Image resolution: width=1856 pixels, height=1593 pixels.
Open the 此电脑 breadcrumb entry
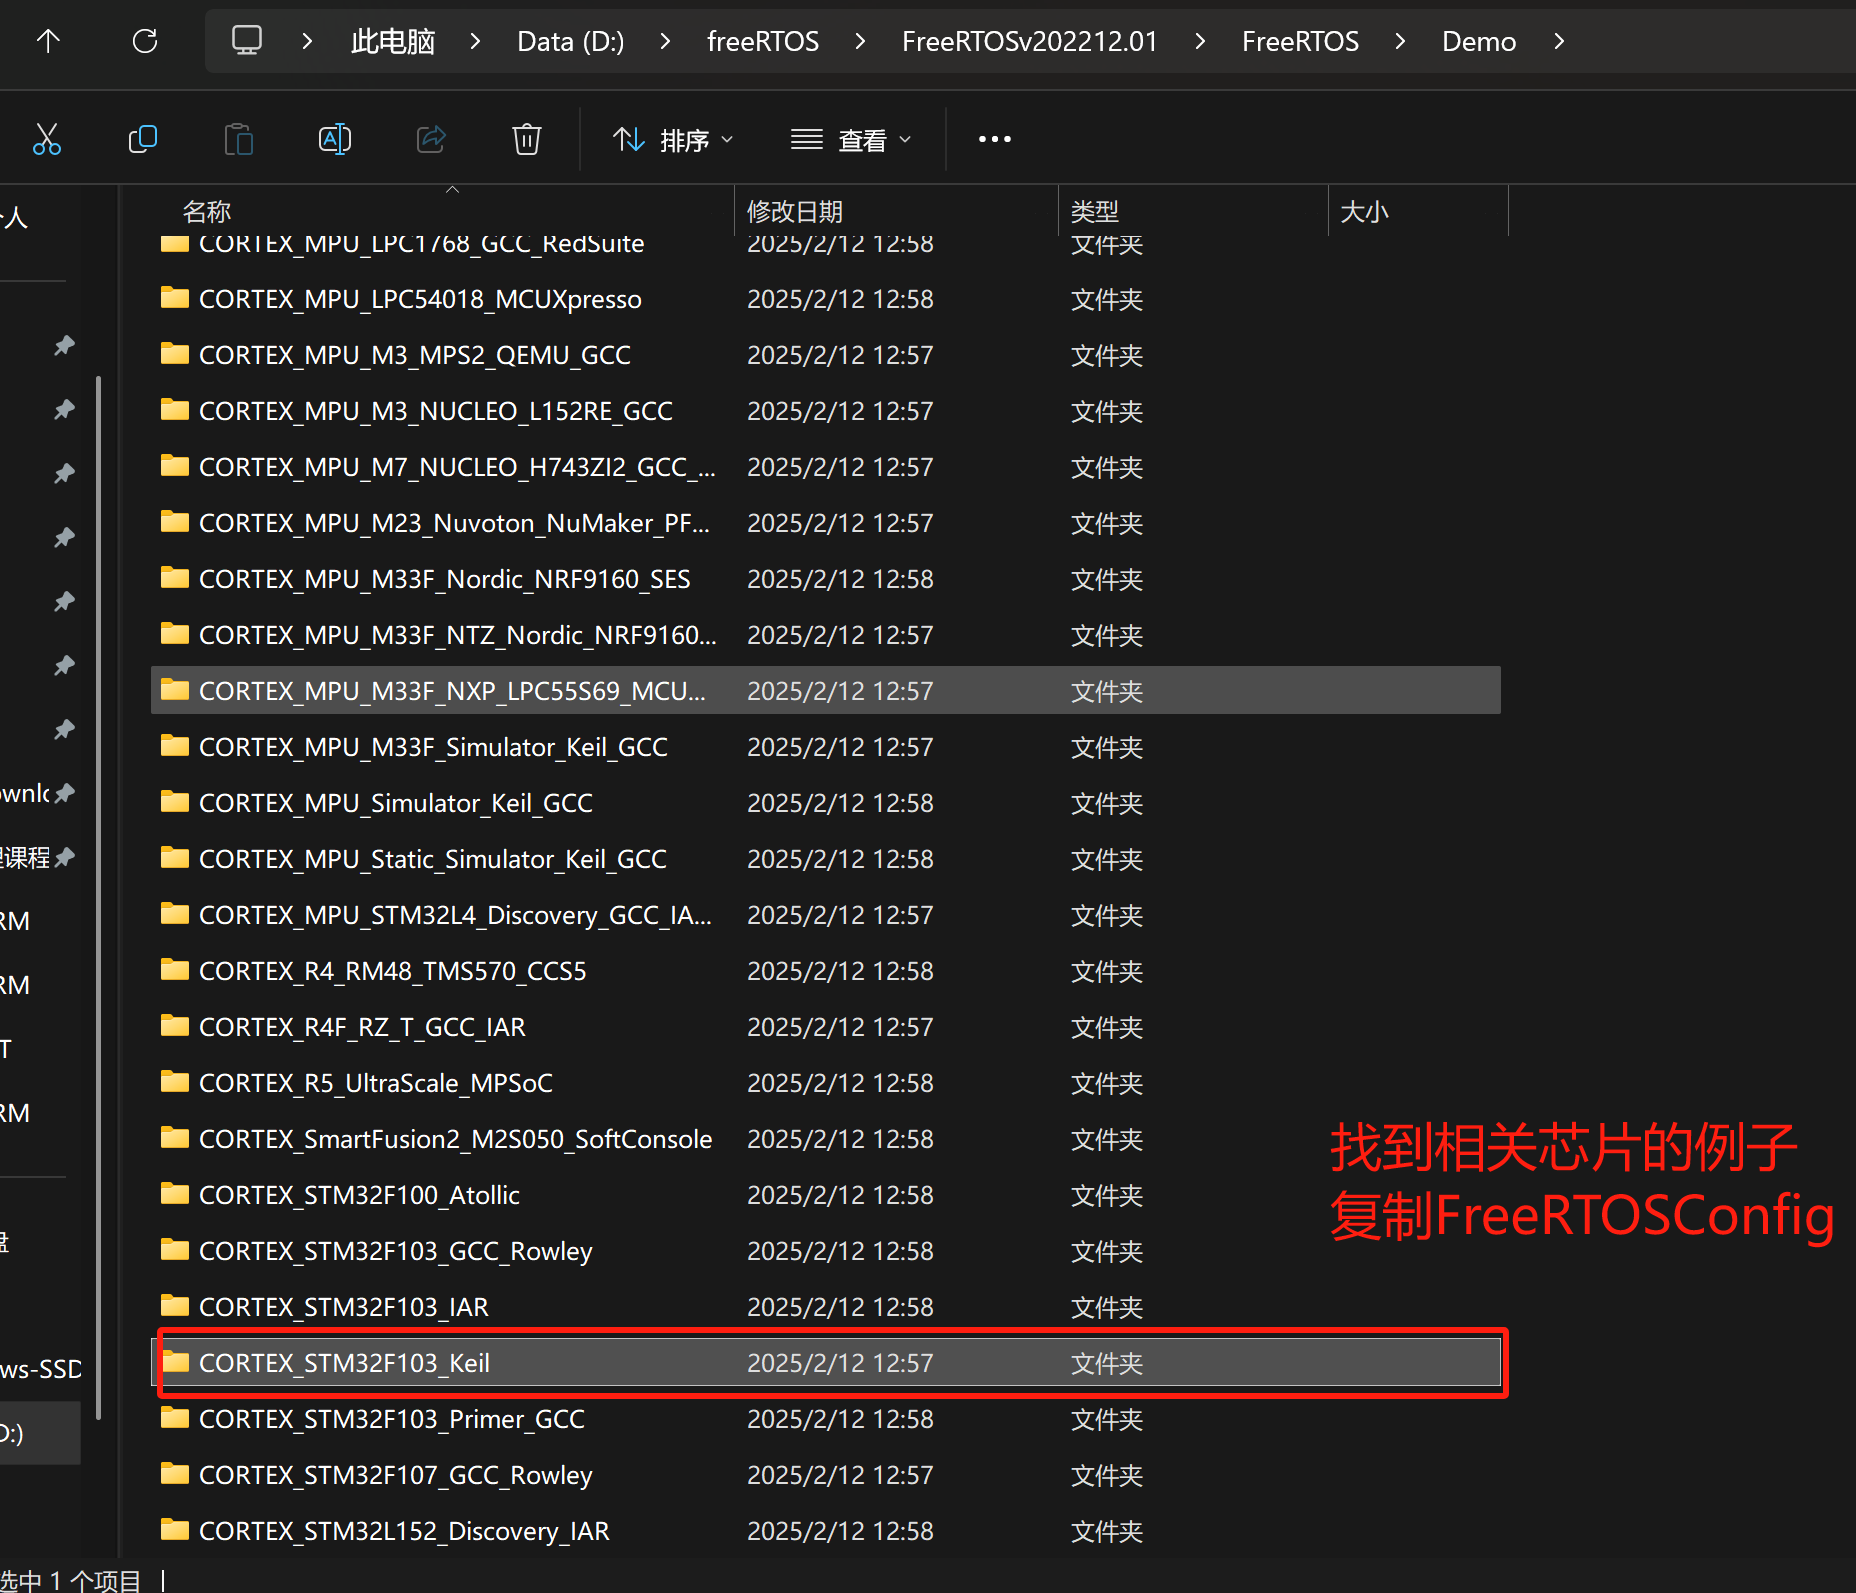[x=392, y=41]
